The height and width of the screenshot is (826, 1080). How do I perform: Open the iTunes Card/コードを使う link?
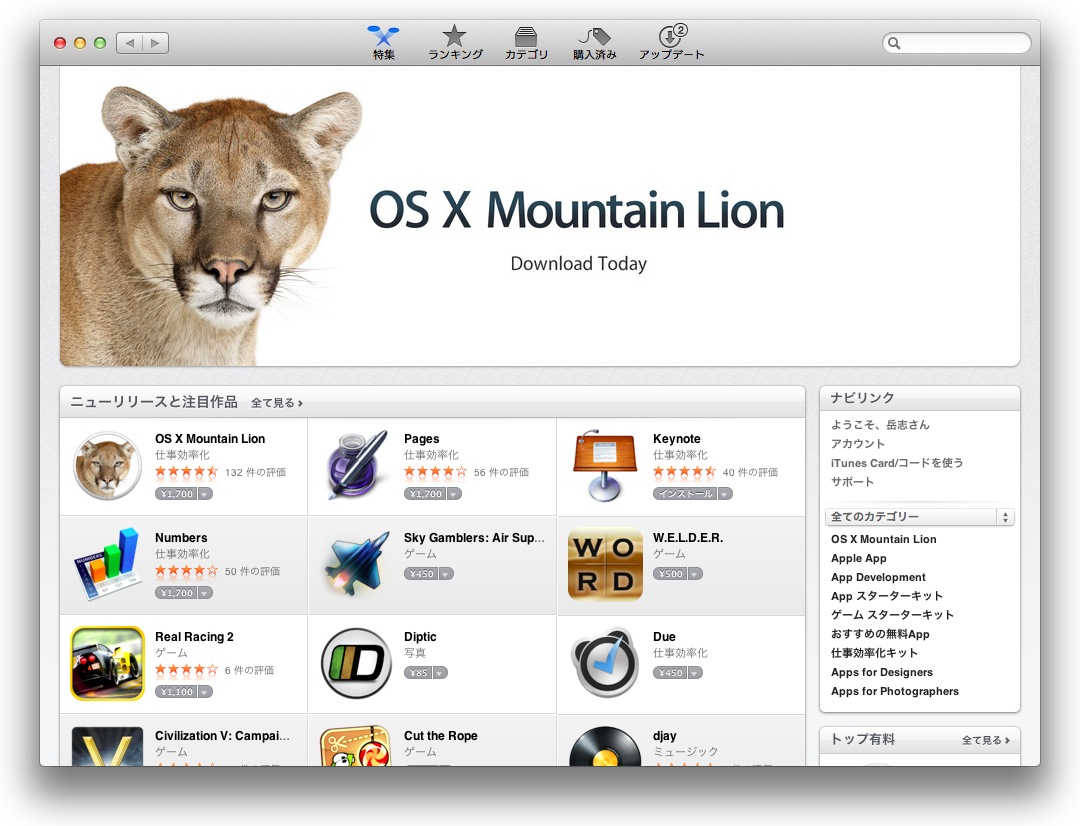click(897, 463)
